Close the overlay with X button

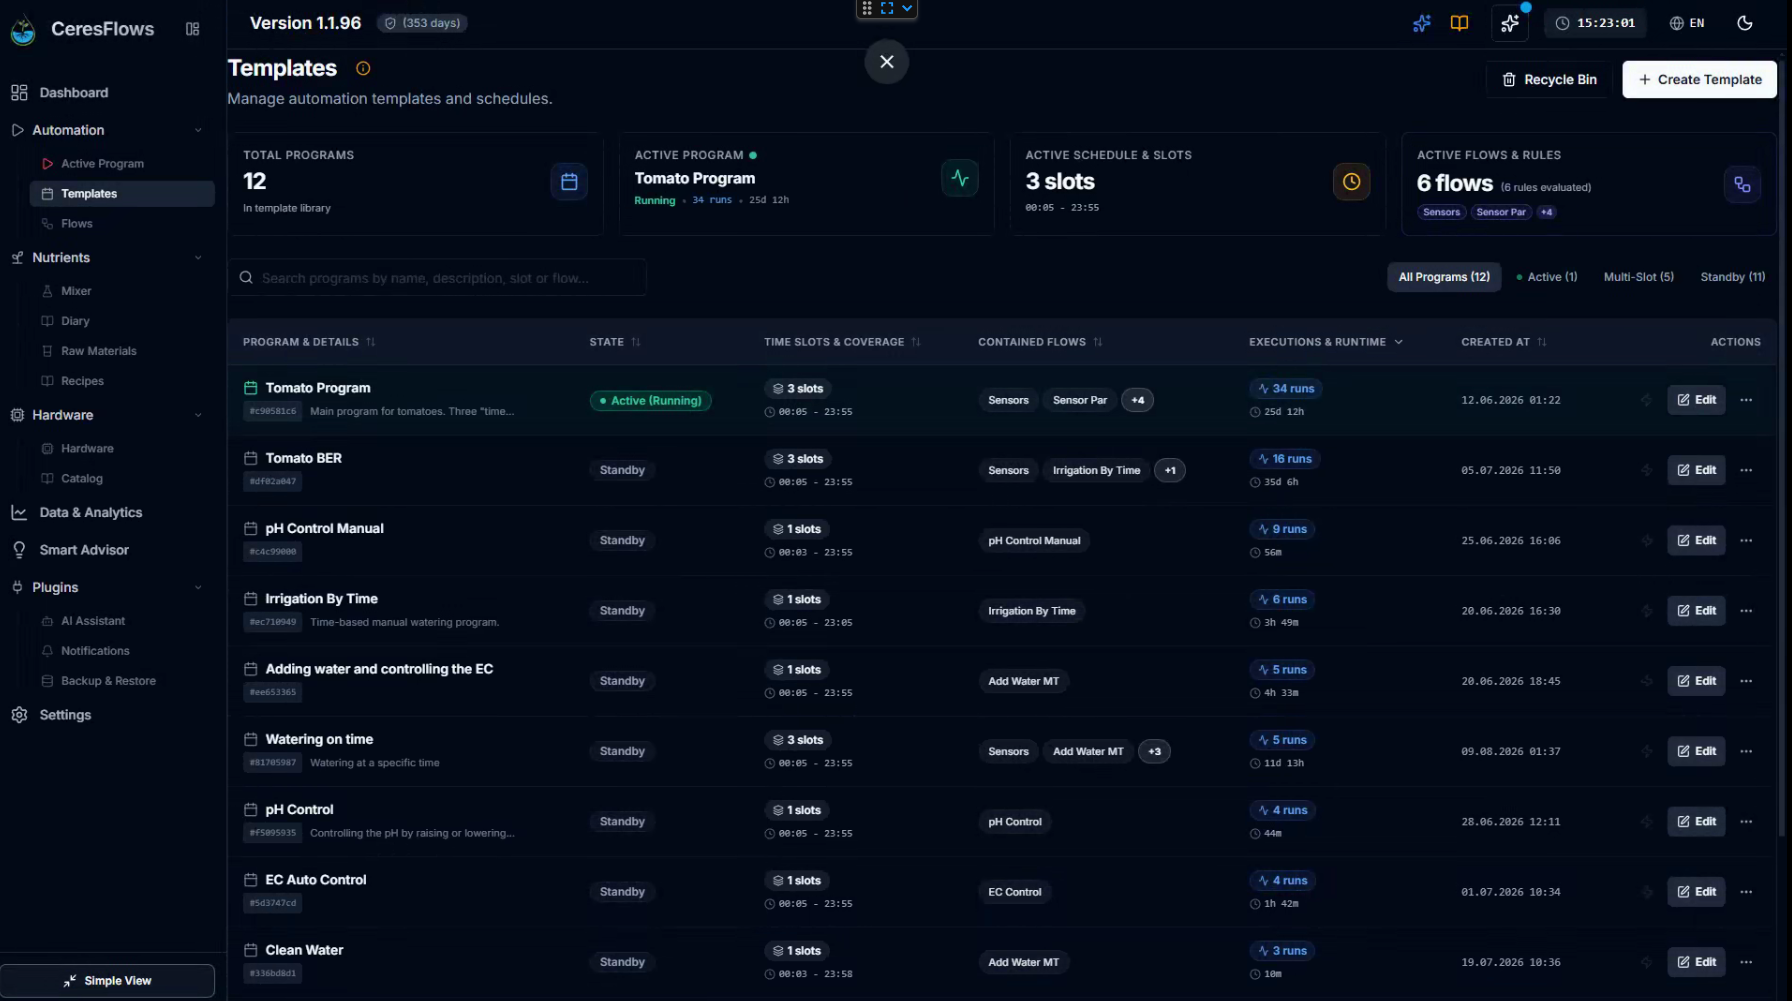coord(886,61)
